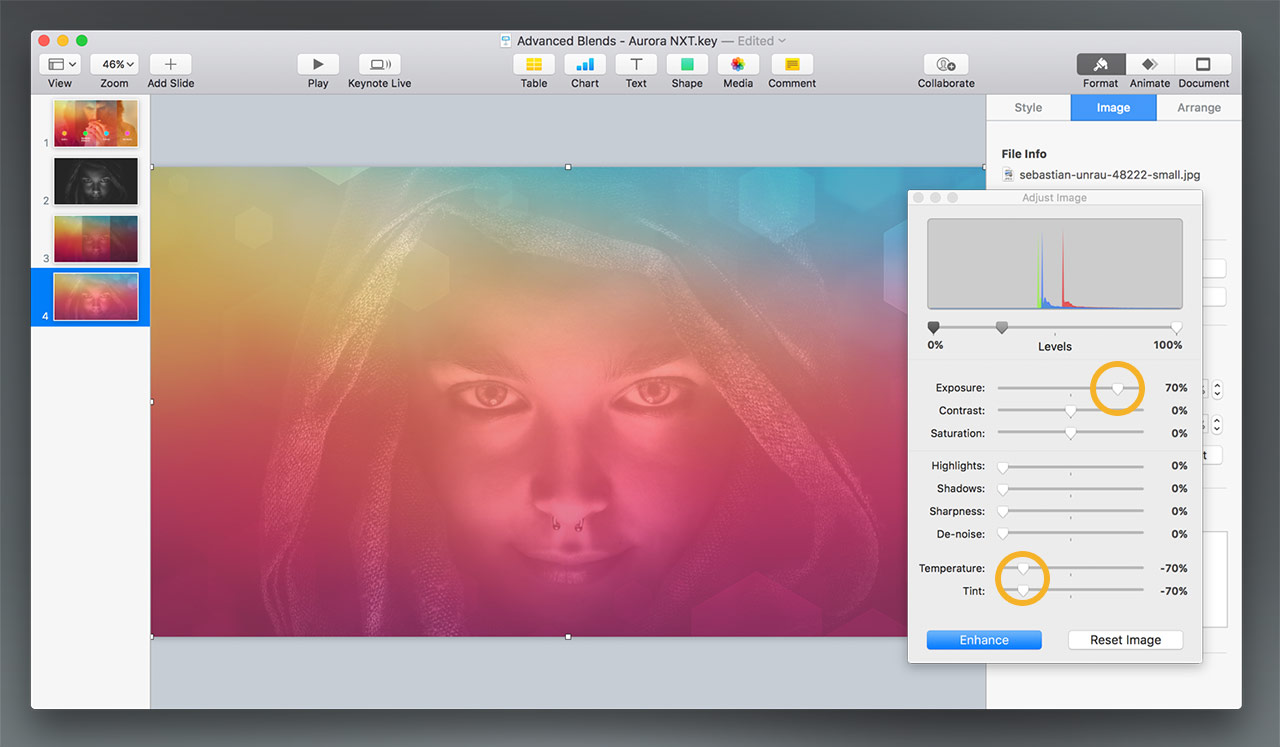Click the Play slideshow icon
The image size is (1280, 747).
pos(318,64)
